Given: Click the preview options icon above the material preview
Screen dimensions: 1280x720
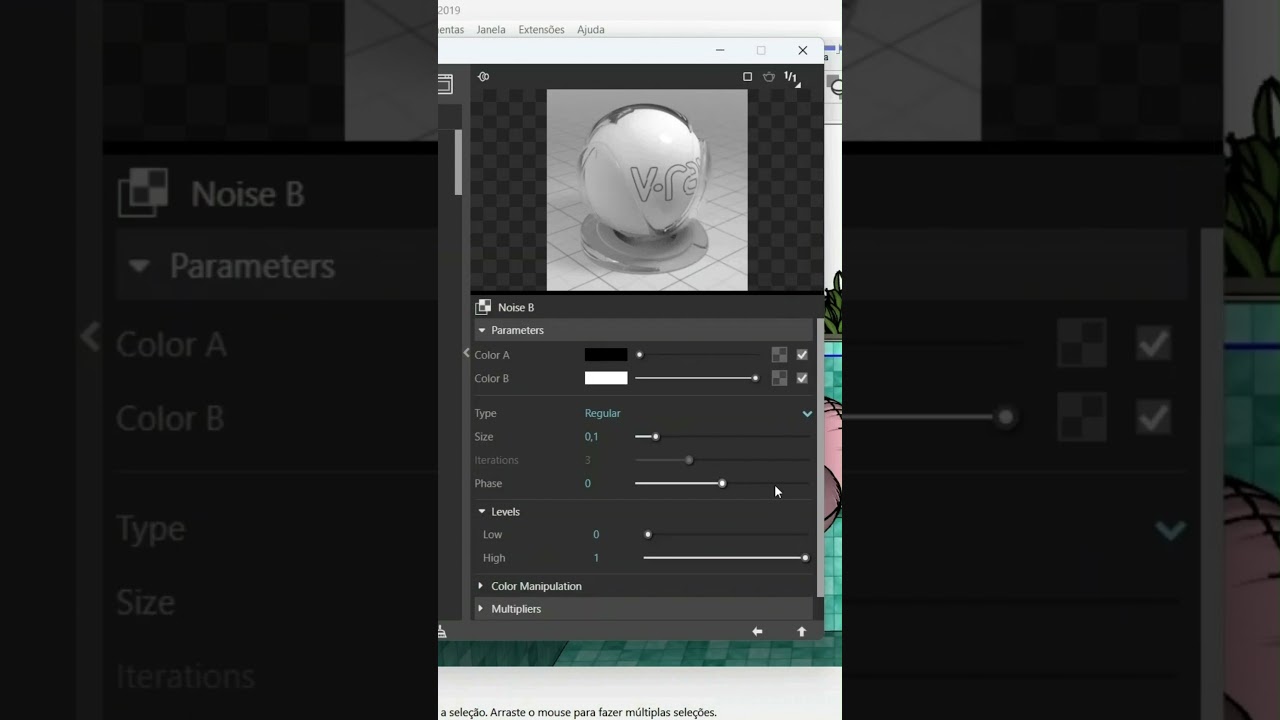Looking at the screenshot, I should click(483, 77).
